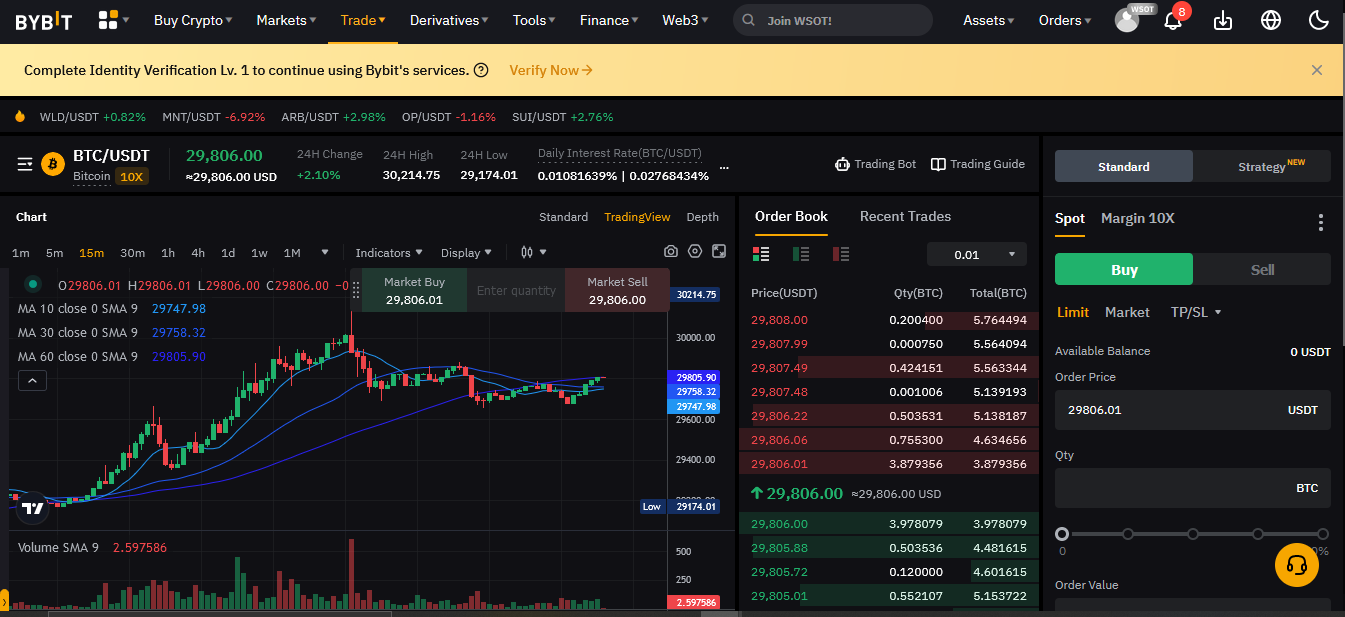Open chart settings via the gear icon

click(695, 252)
